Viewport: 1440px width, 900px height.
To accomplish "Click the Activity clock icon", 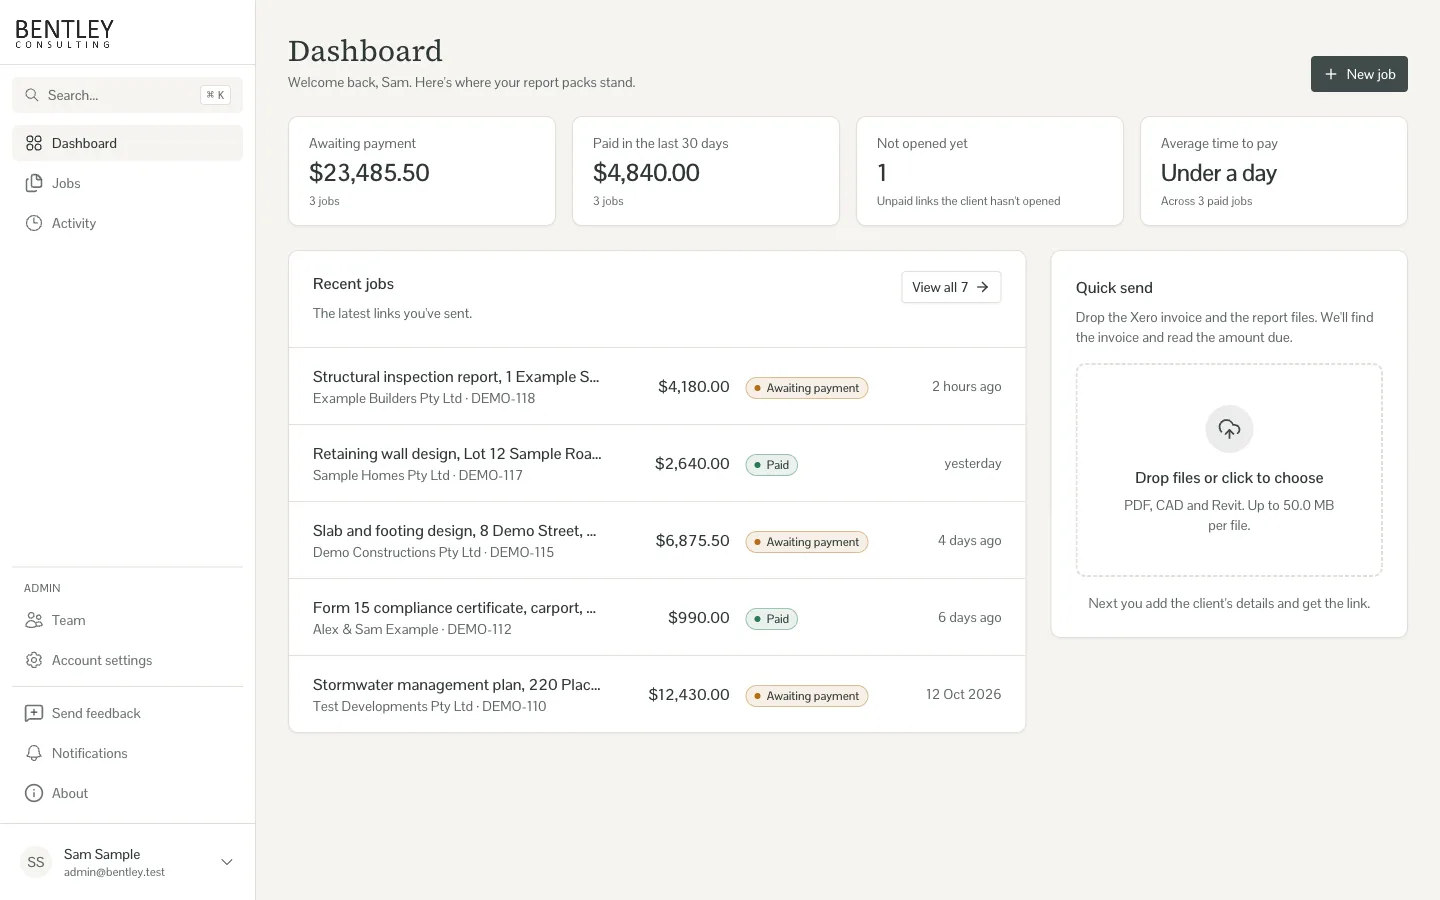I will point(34,223).
